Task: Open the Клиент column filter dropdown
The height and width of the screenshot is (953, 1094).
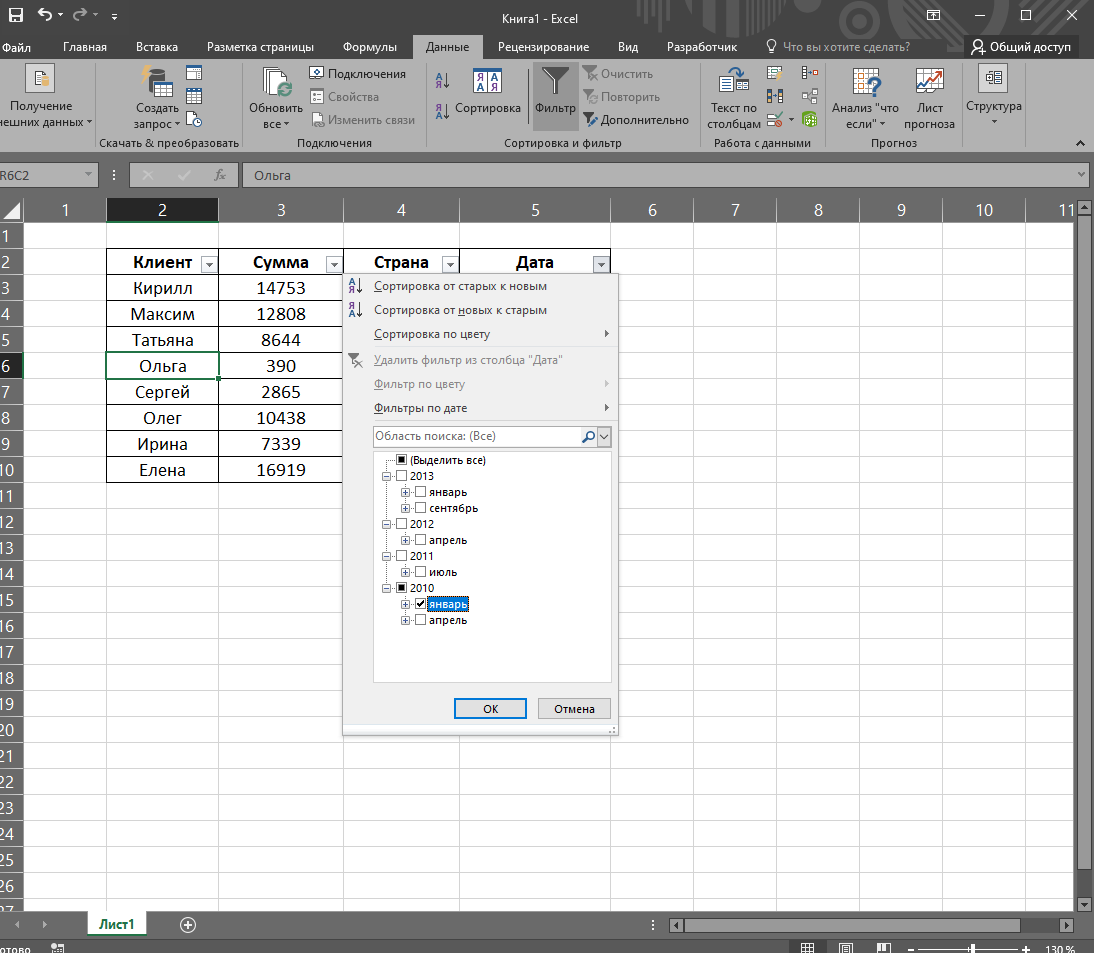Action: [x=209, y=265]
